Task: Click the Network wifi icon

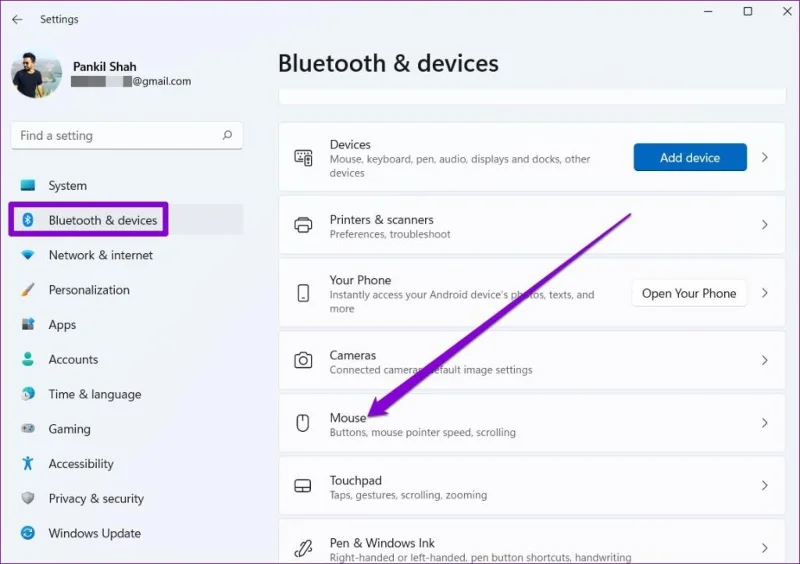Action: point(28,255)
